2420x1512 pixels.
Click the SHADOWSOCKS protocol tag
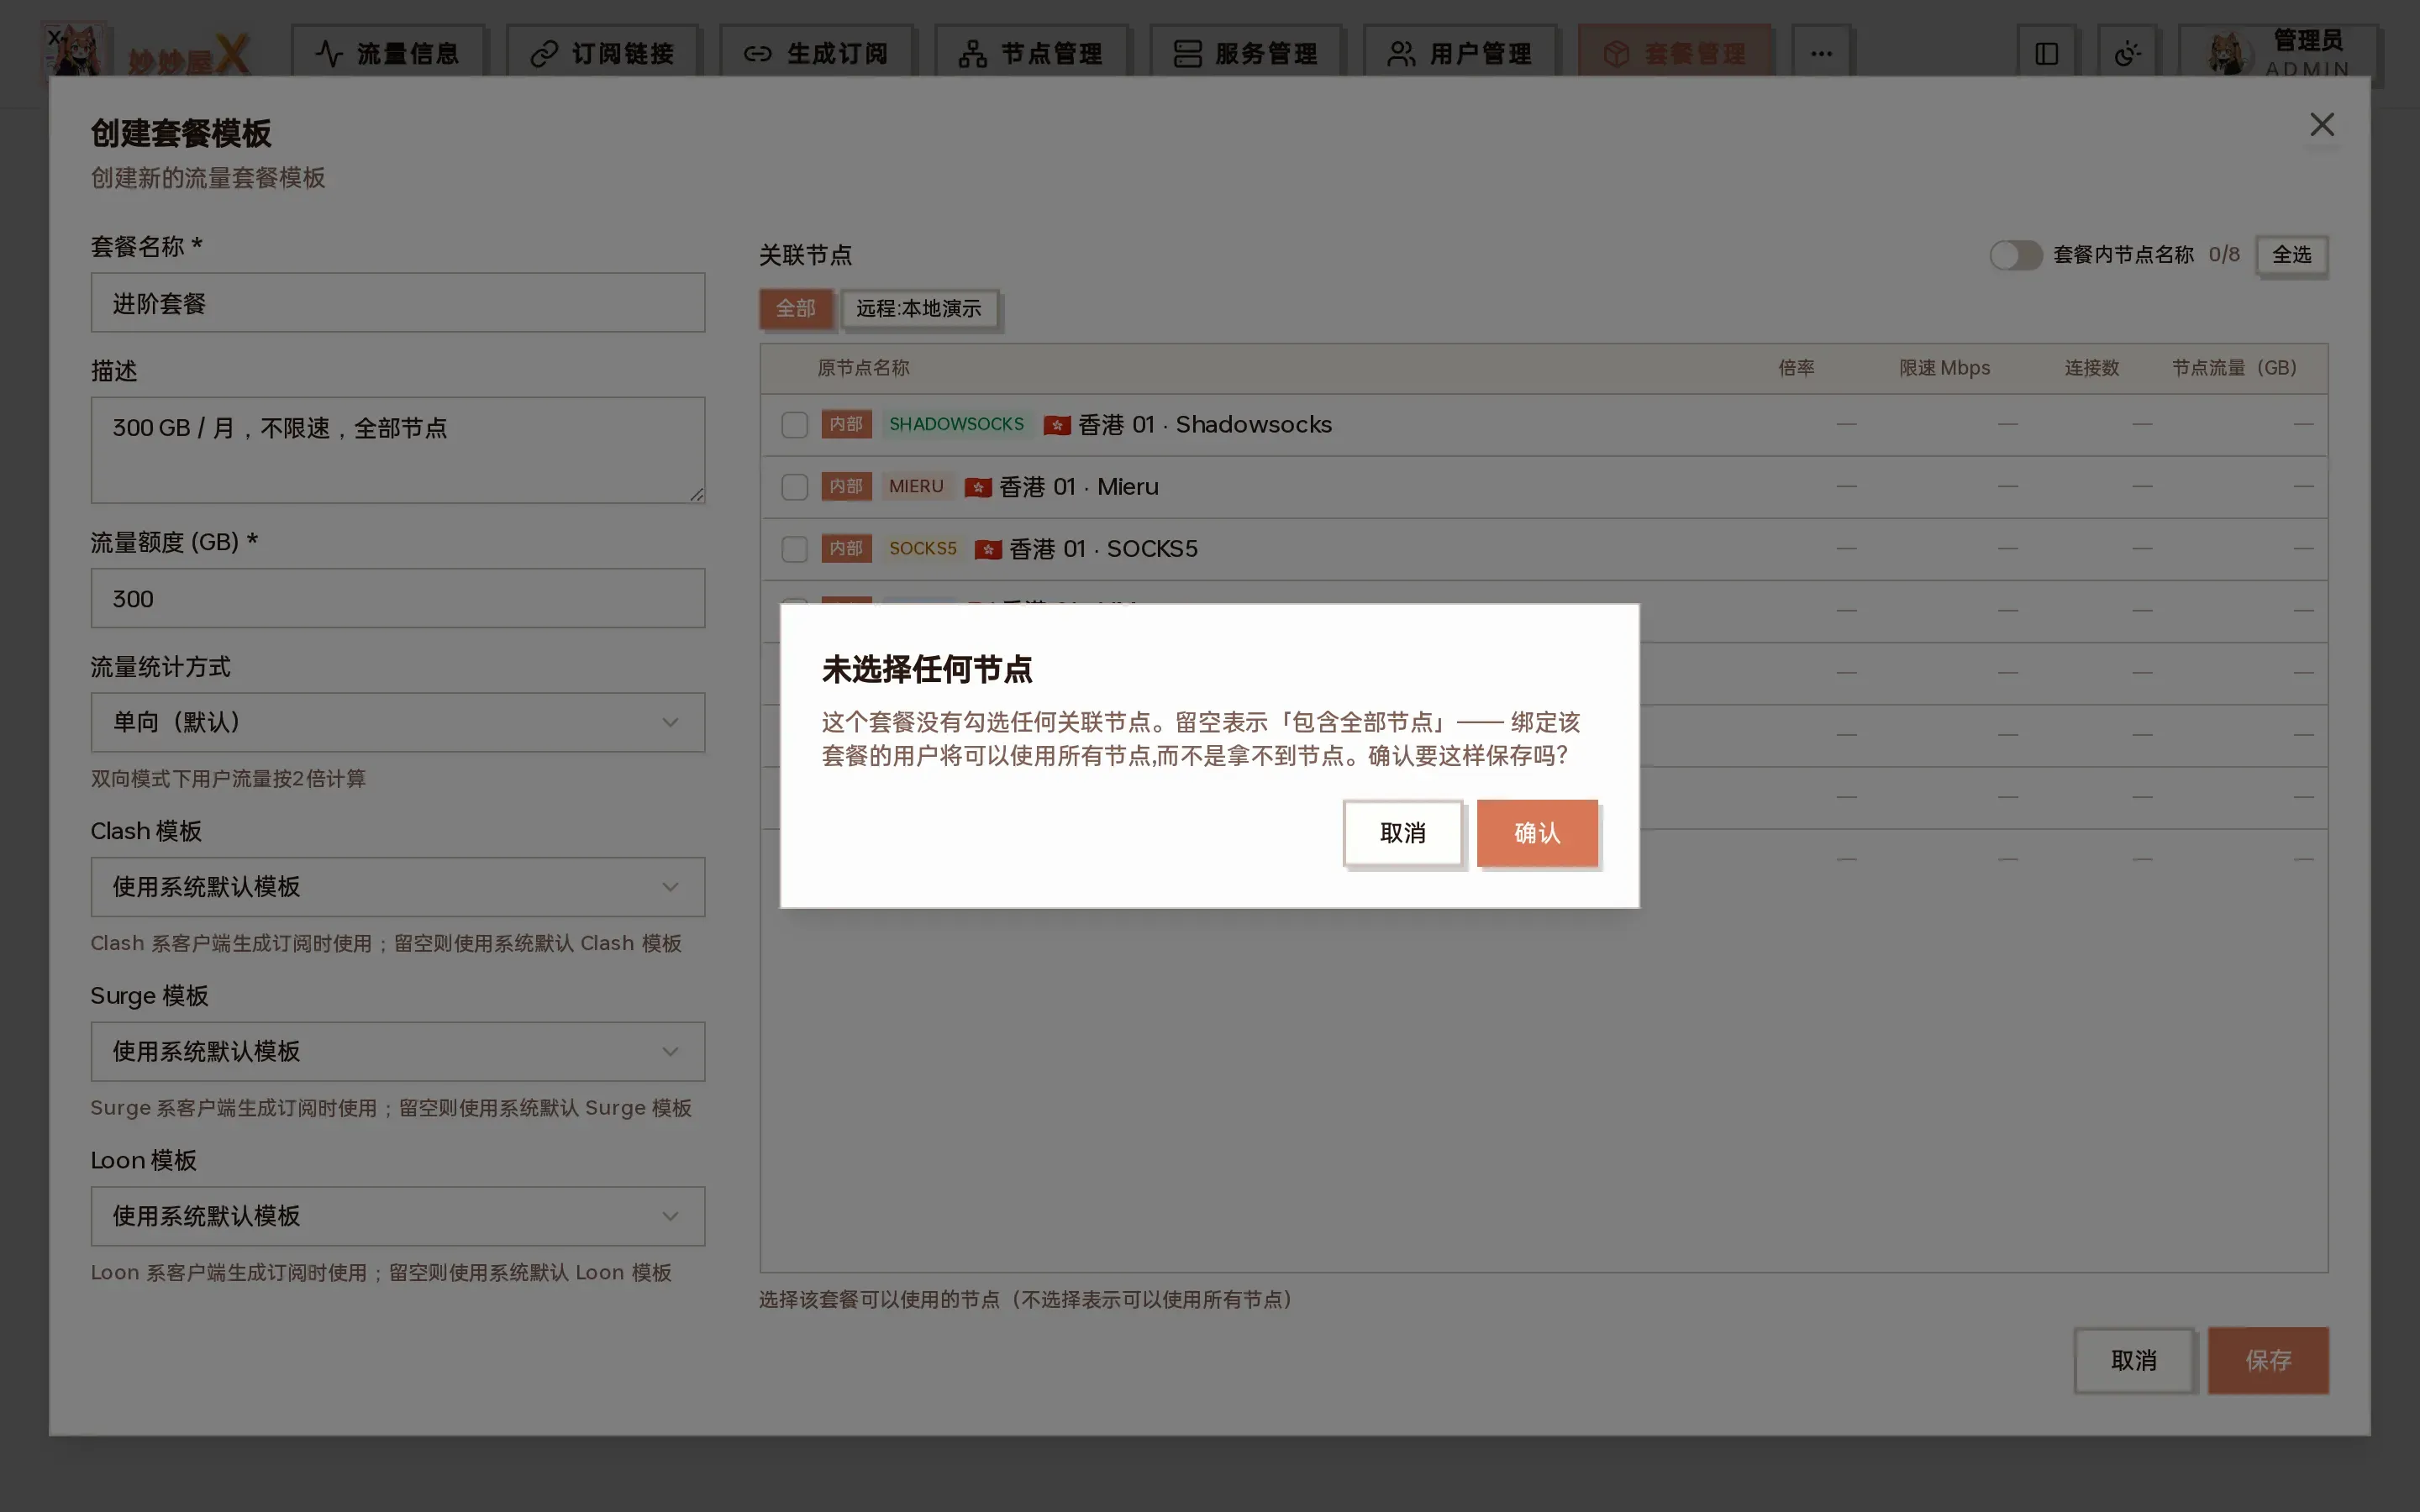[x=956, y=424]
